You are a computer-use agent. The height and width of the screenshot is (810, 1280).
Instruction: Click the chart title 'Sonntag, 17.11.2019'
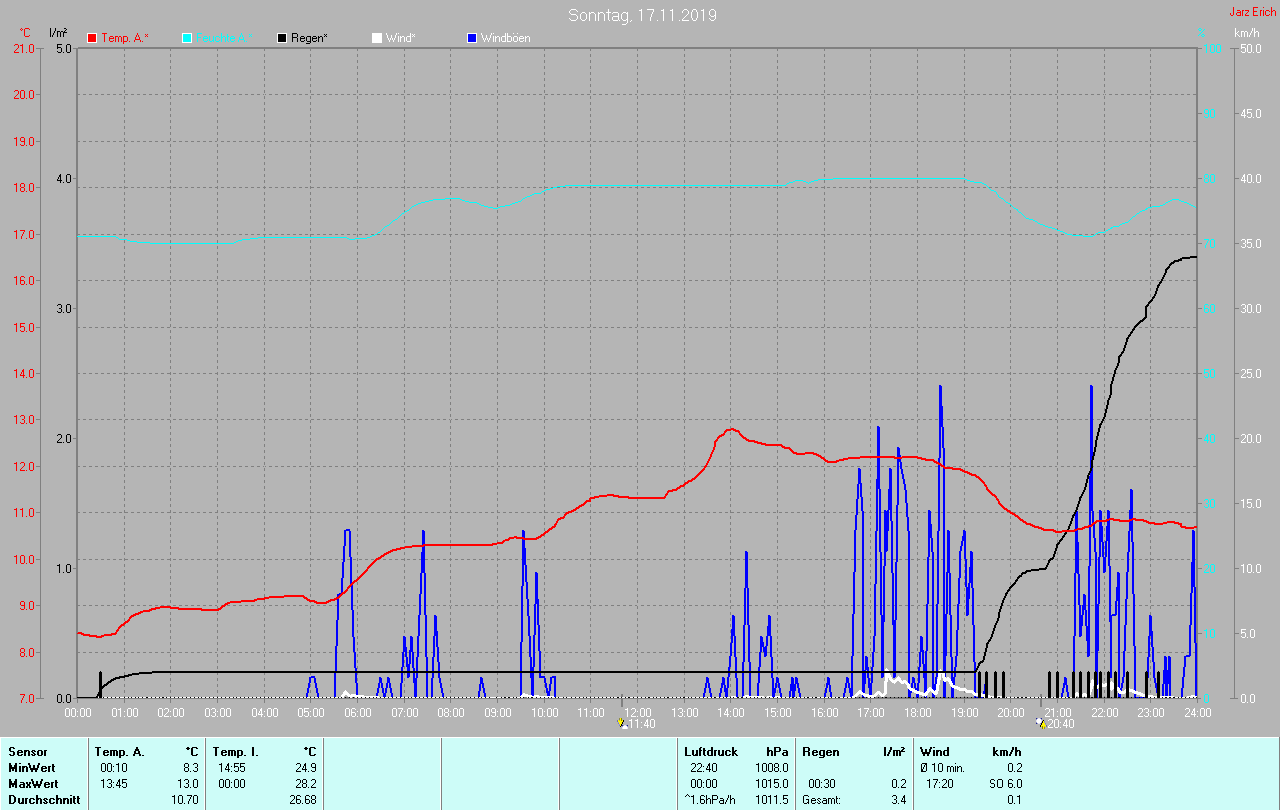coord(642,15)
